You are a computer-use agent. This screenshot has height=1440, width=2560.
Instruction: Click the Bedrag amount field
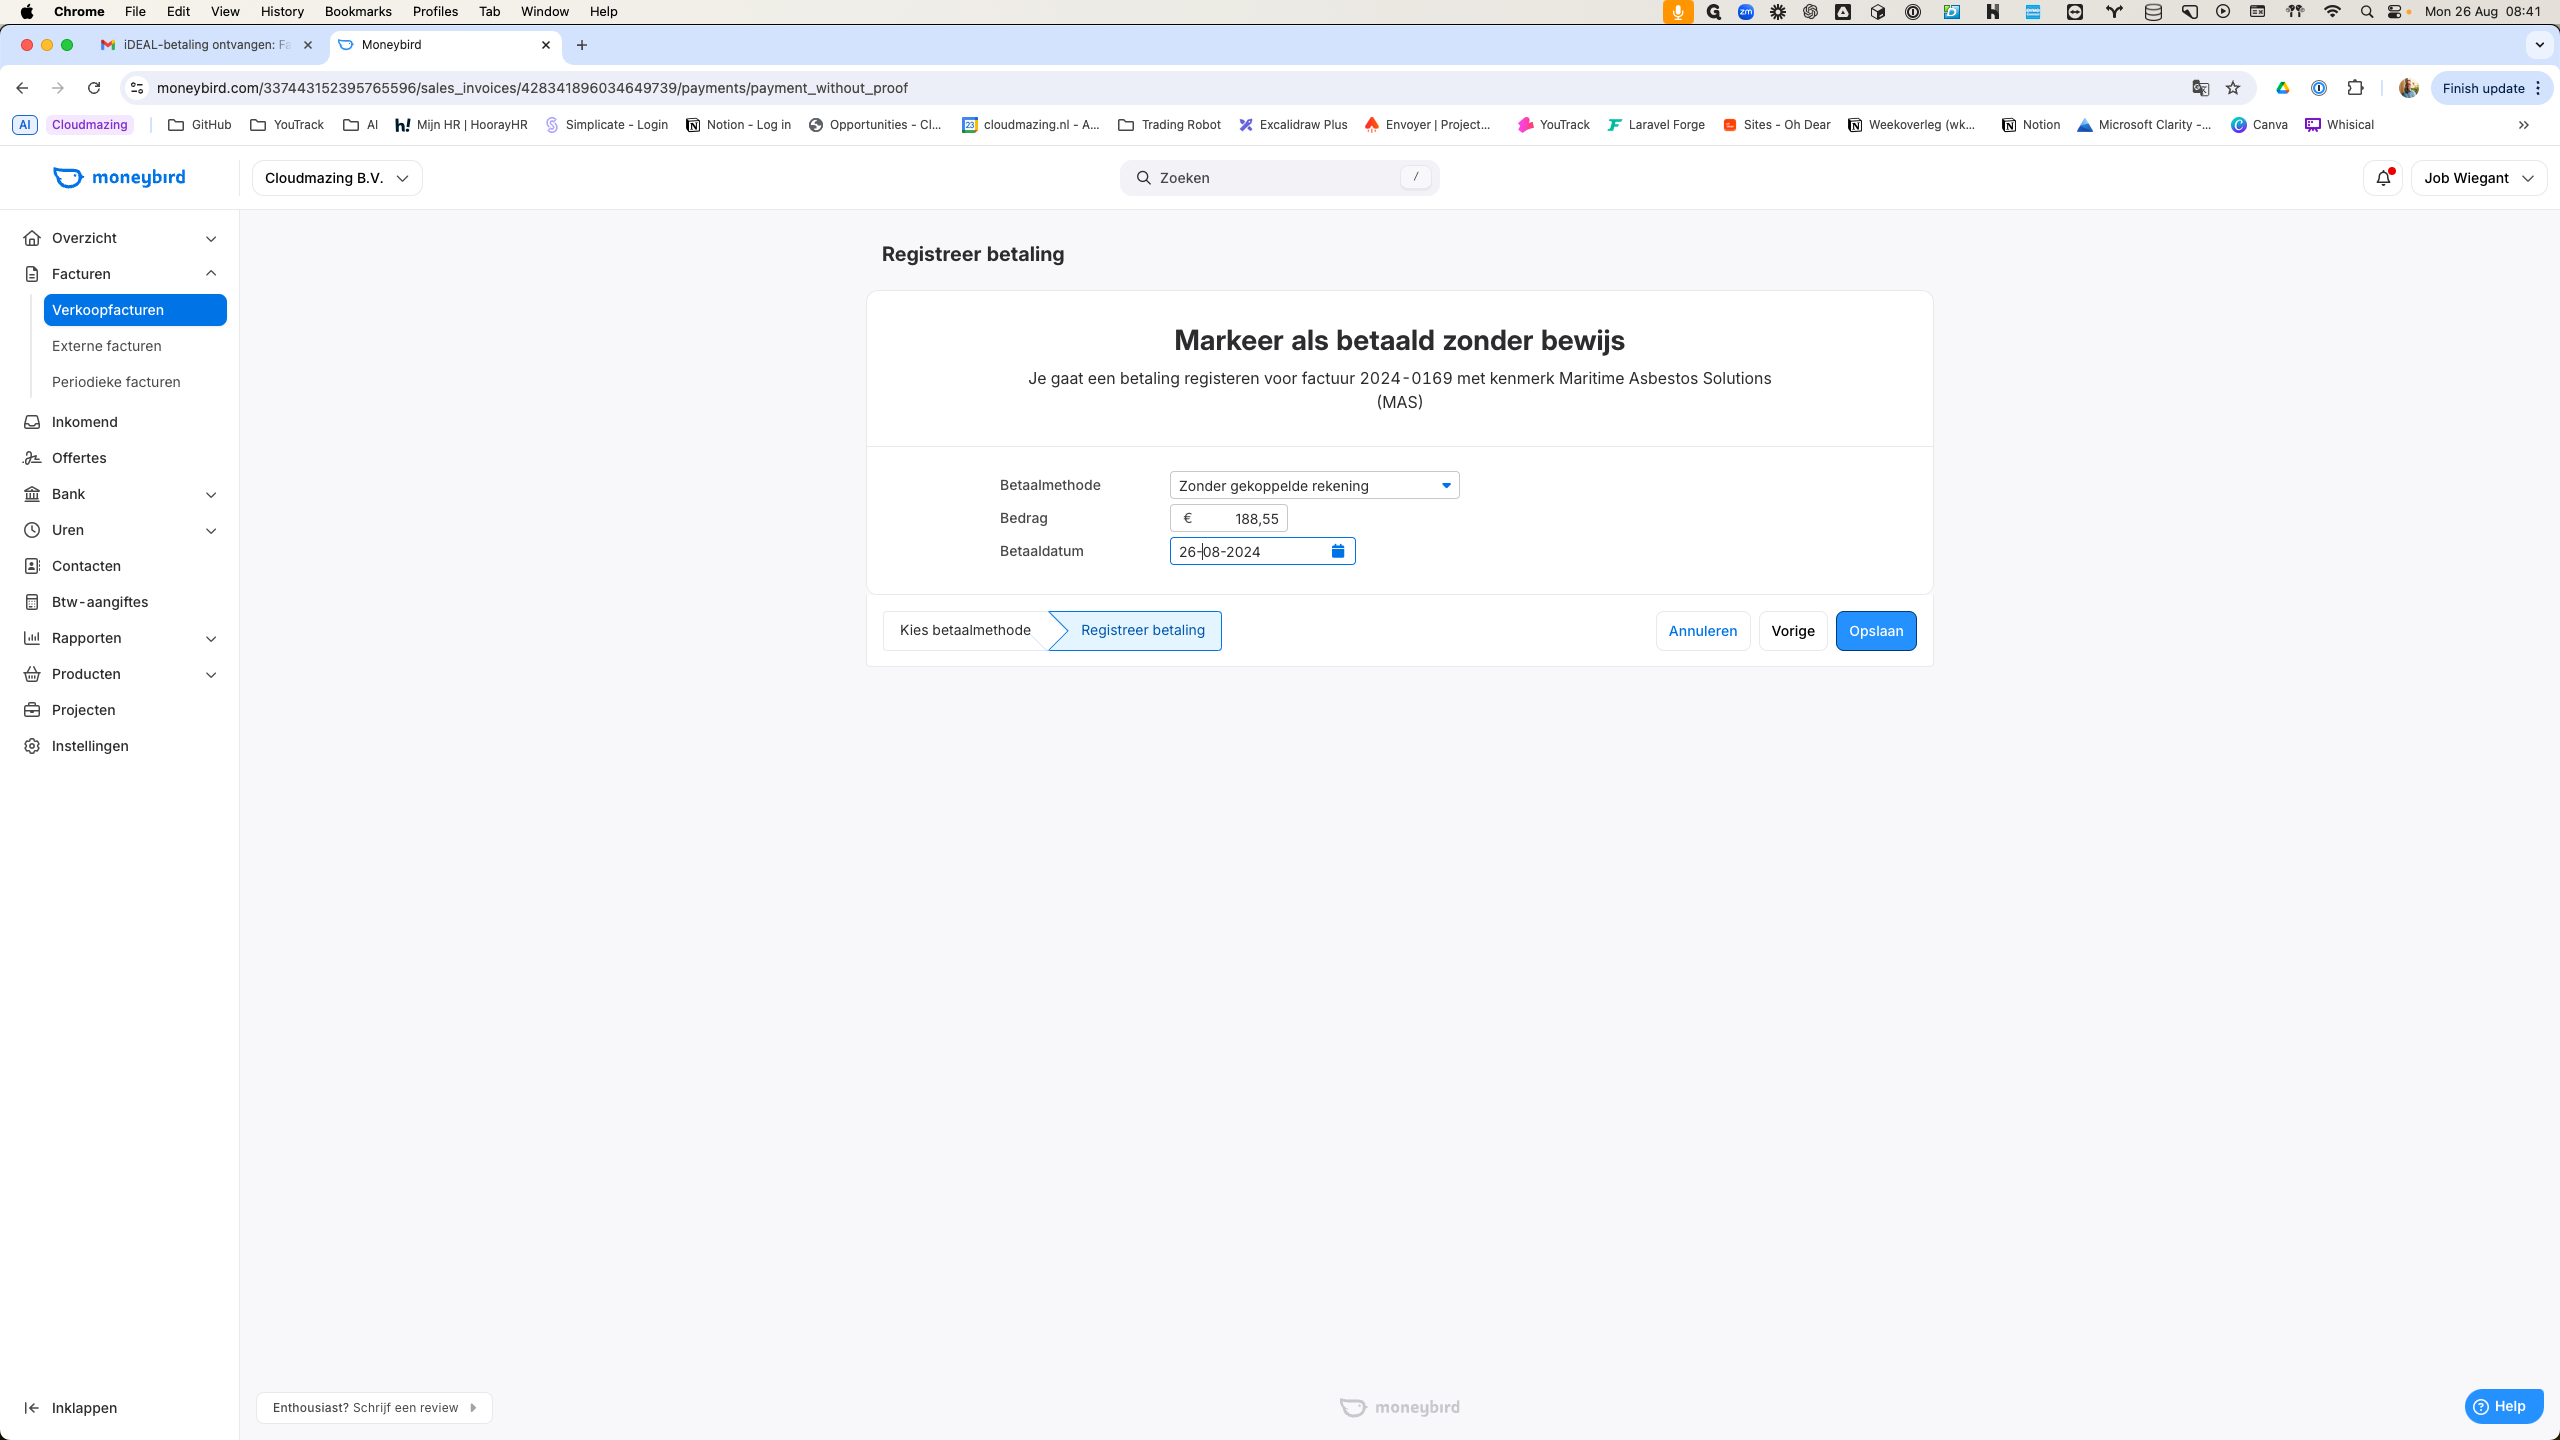click(x=1228, y=518)
